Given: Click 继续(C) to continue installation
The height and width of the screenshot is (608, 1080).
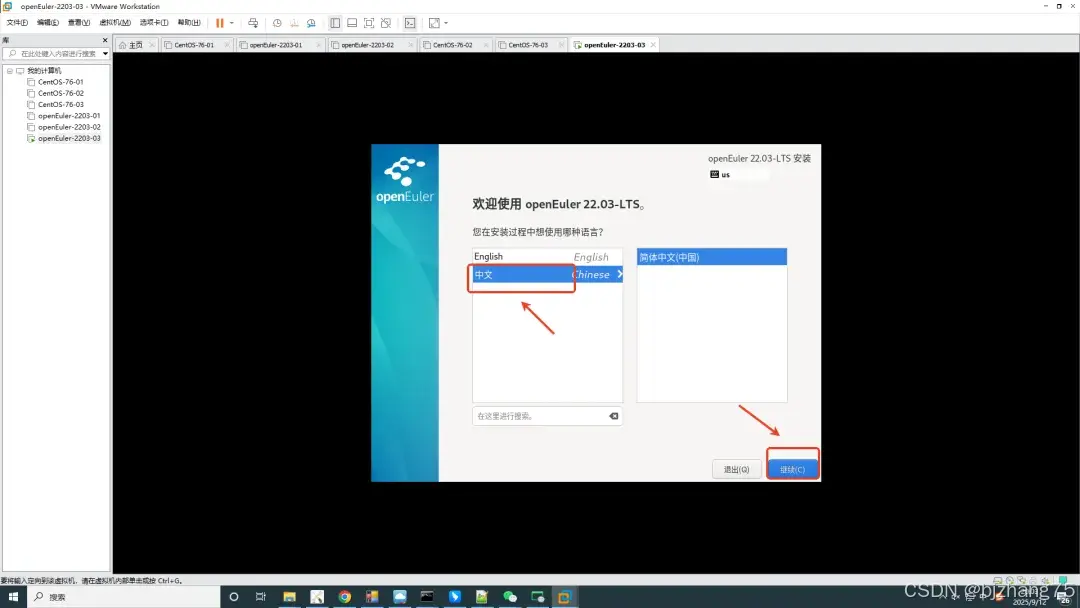Looking at the screenshot, I should point(792,468).
